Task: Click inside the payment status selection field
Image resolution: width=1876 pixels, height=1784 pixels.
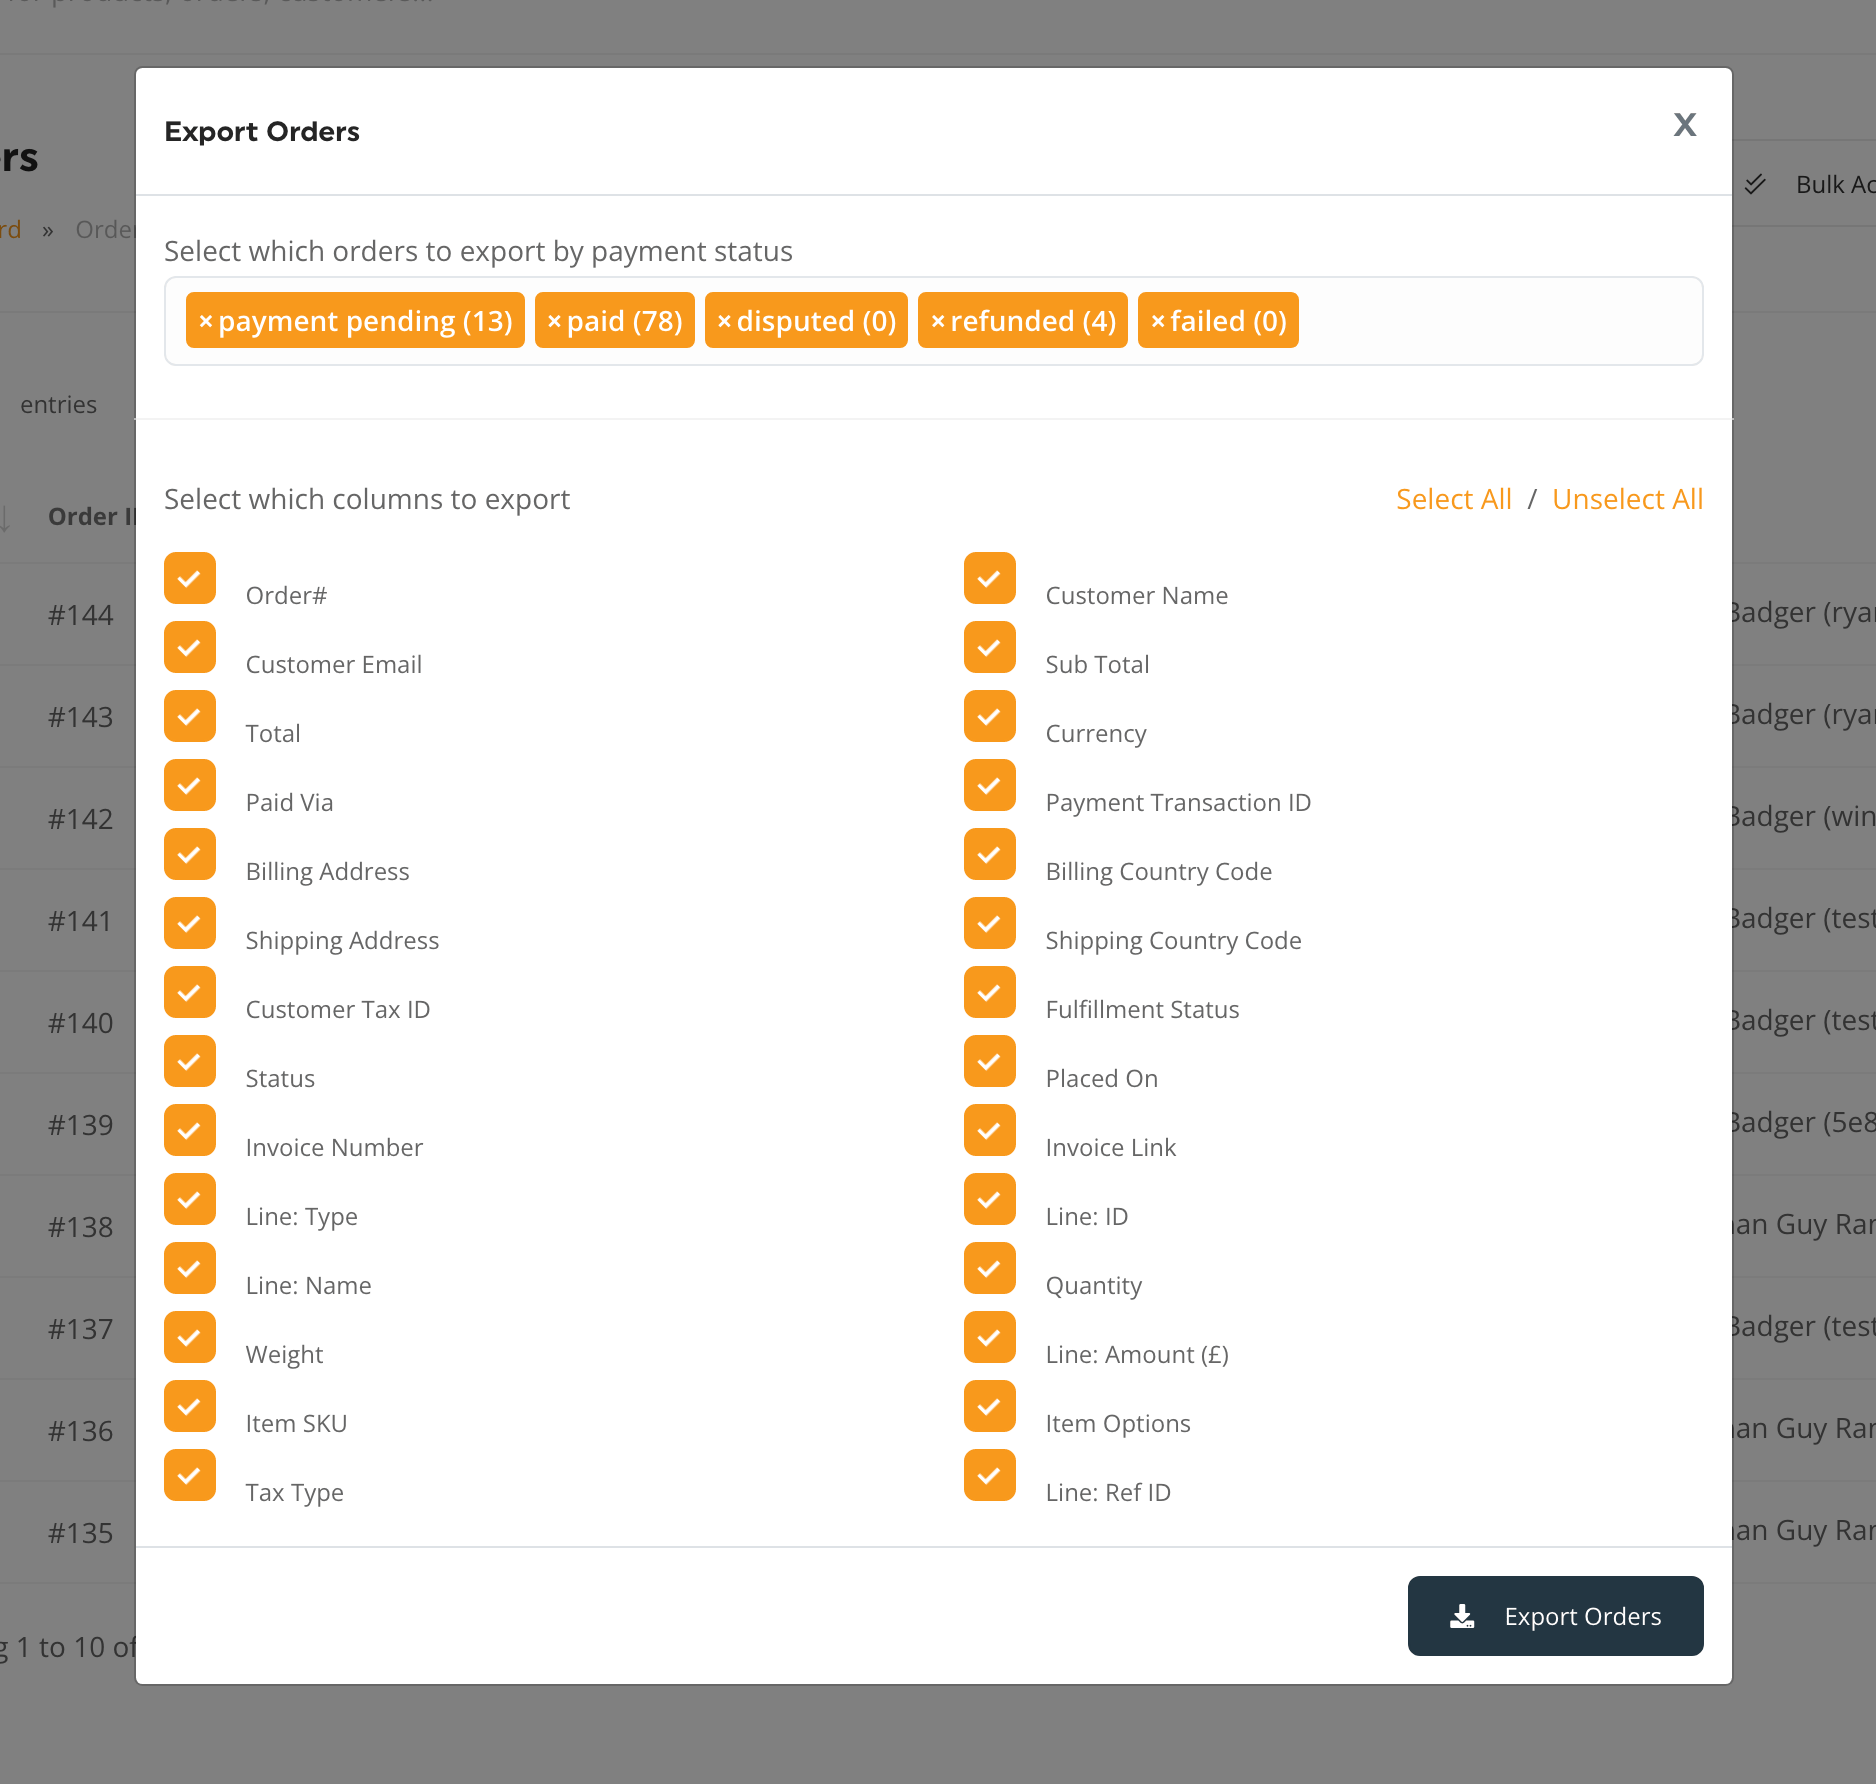Action: (1500, 321)
